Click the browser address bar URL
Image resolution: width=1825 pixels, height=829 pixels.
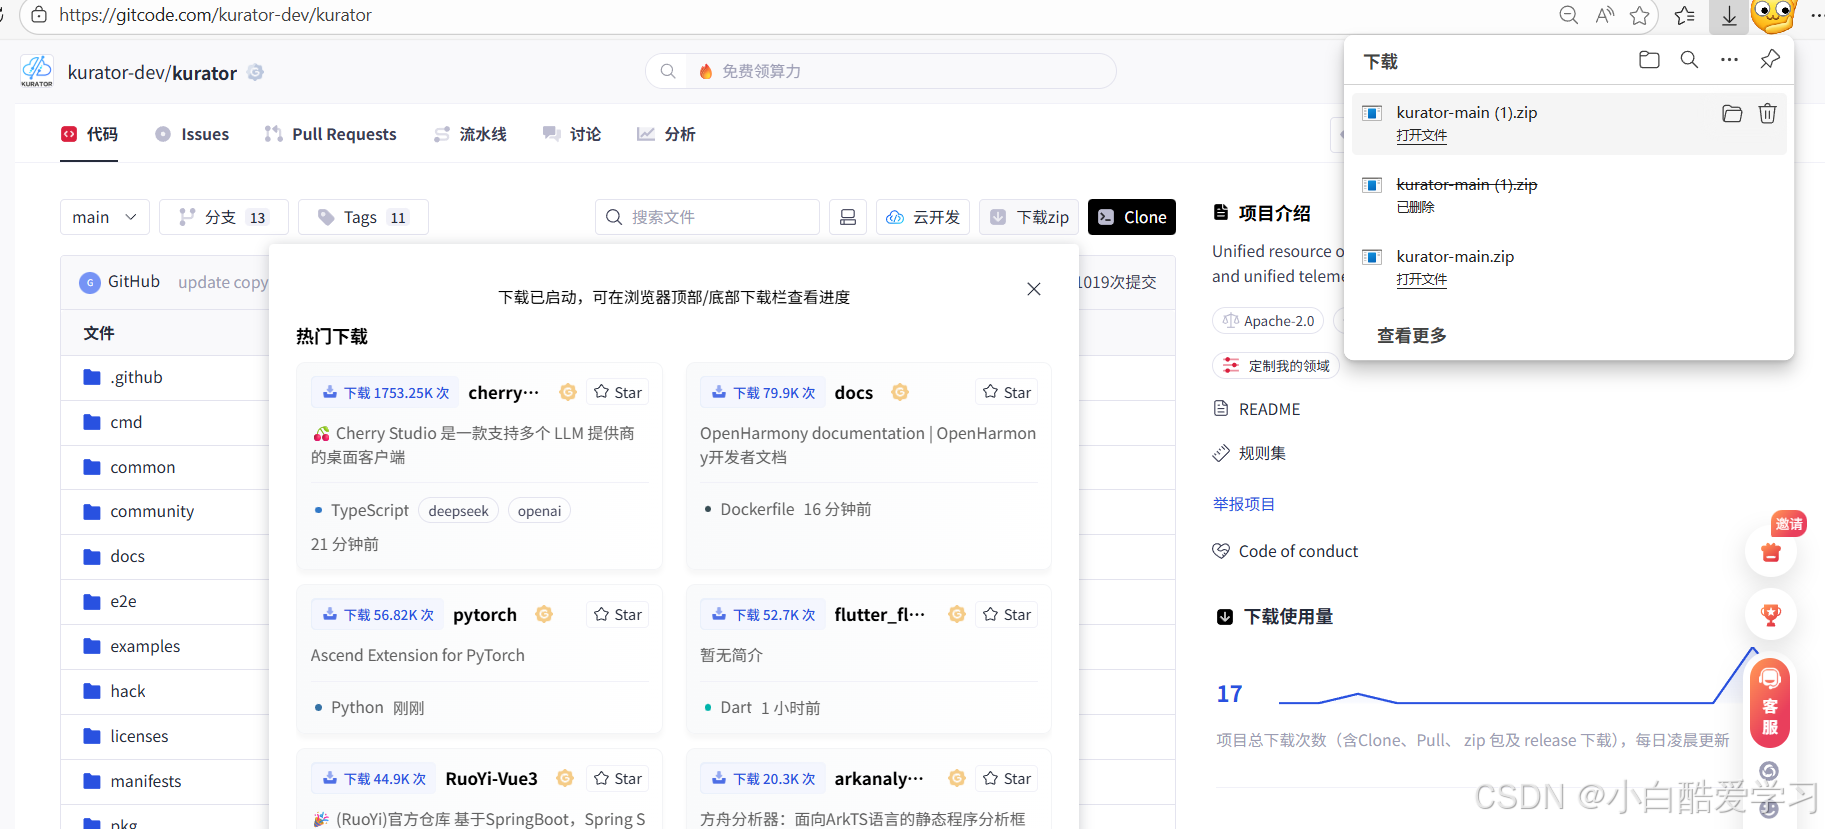point(215,15)
